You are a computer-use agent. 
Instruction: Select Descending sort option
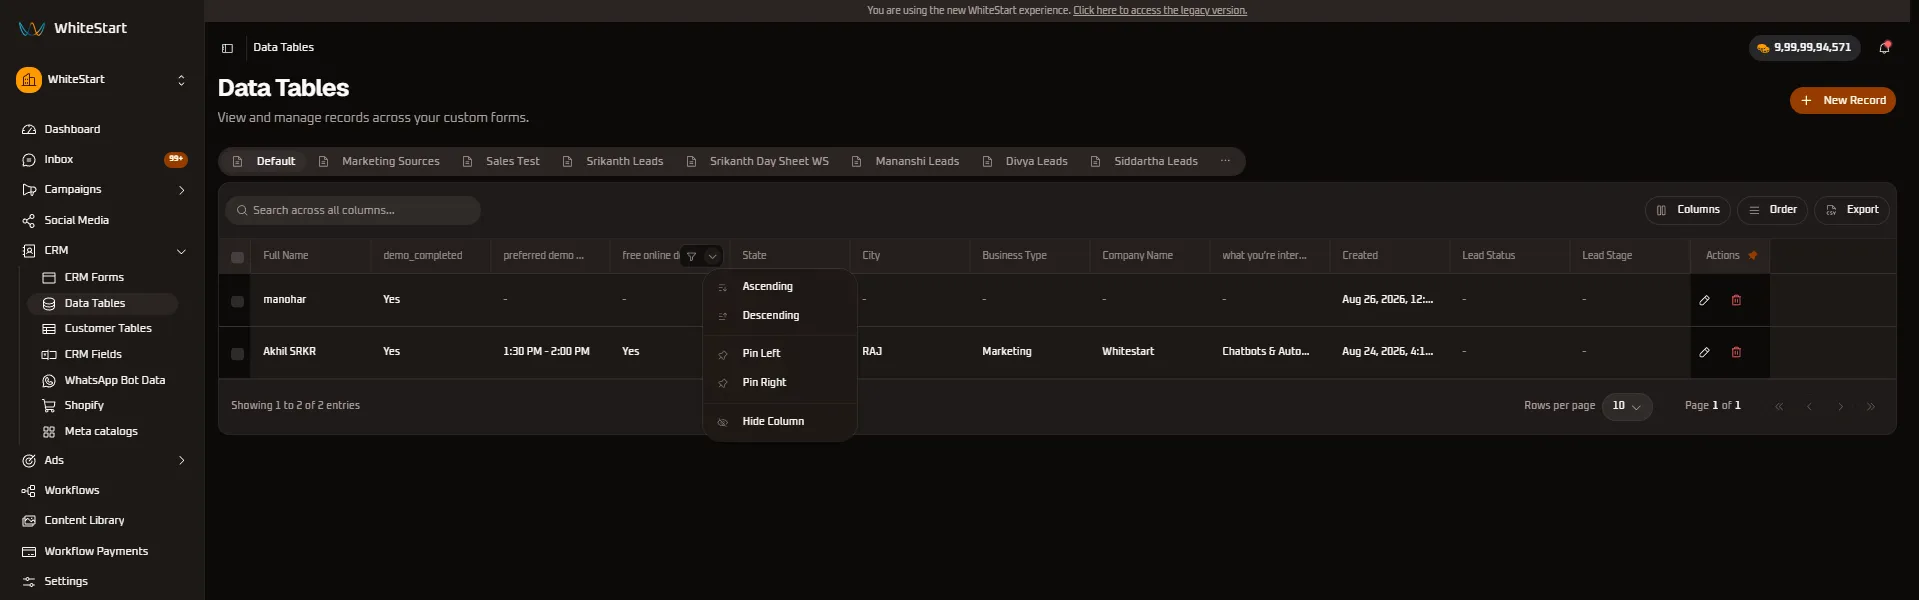pyautogui.click(x=780, y=315)
